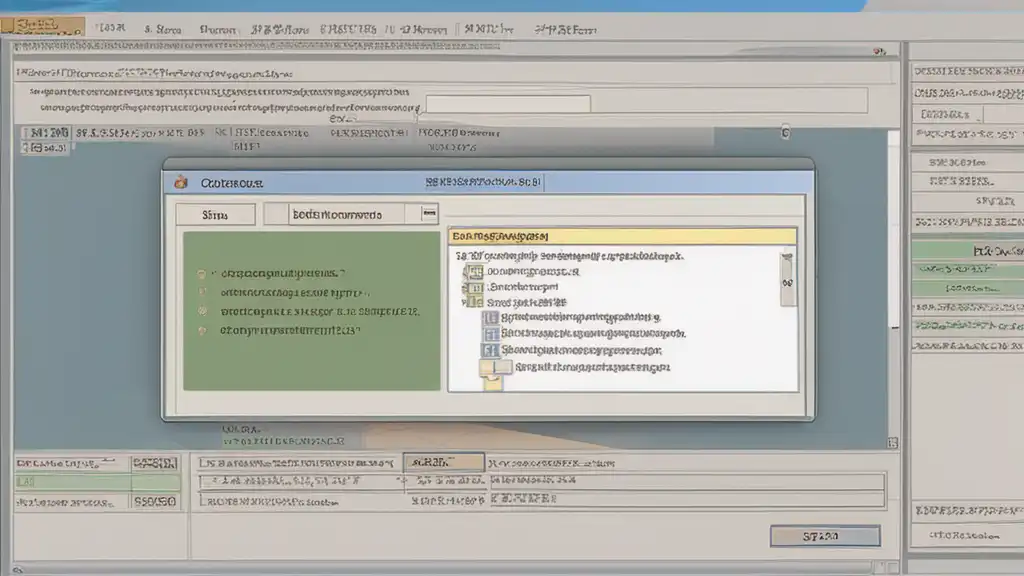Open the dropdown arrow next to dialog combo box
This screenshot has width=1024, height=576.
coord(429,214)
